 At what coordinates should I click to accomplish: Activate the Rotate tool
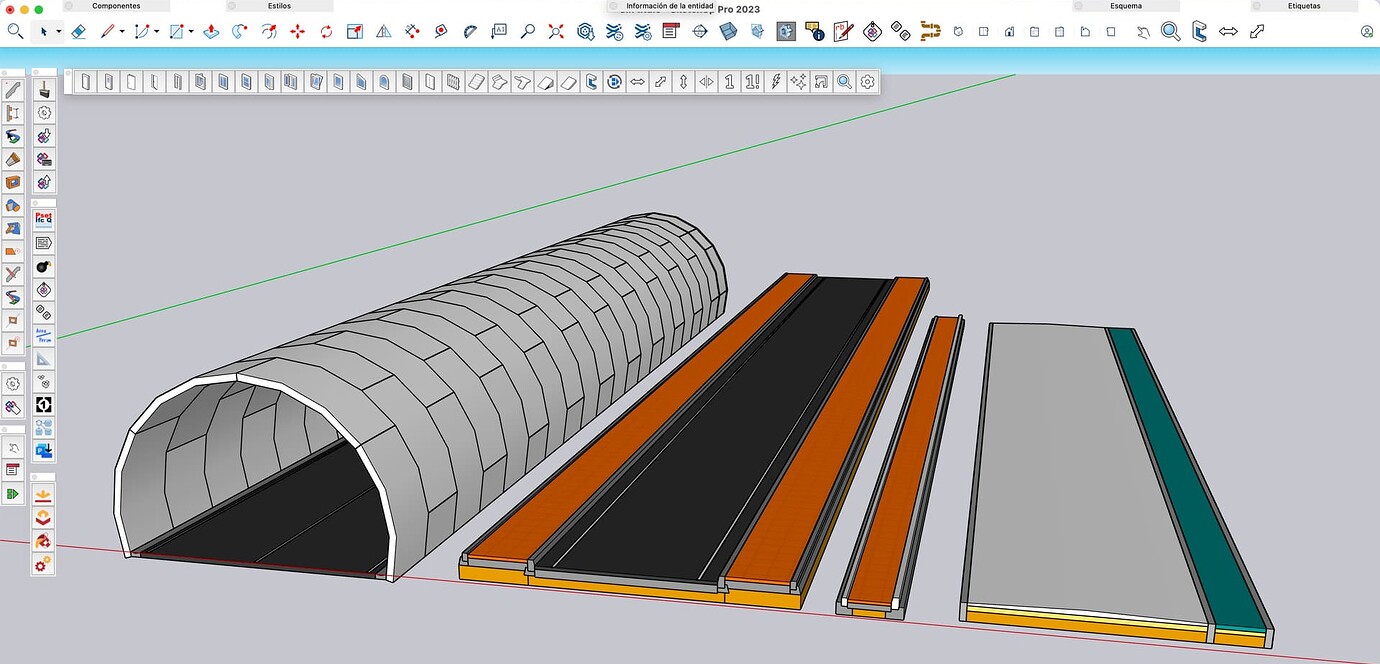click(325, 31)
